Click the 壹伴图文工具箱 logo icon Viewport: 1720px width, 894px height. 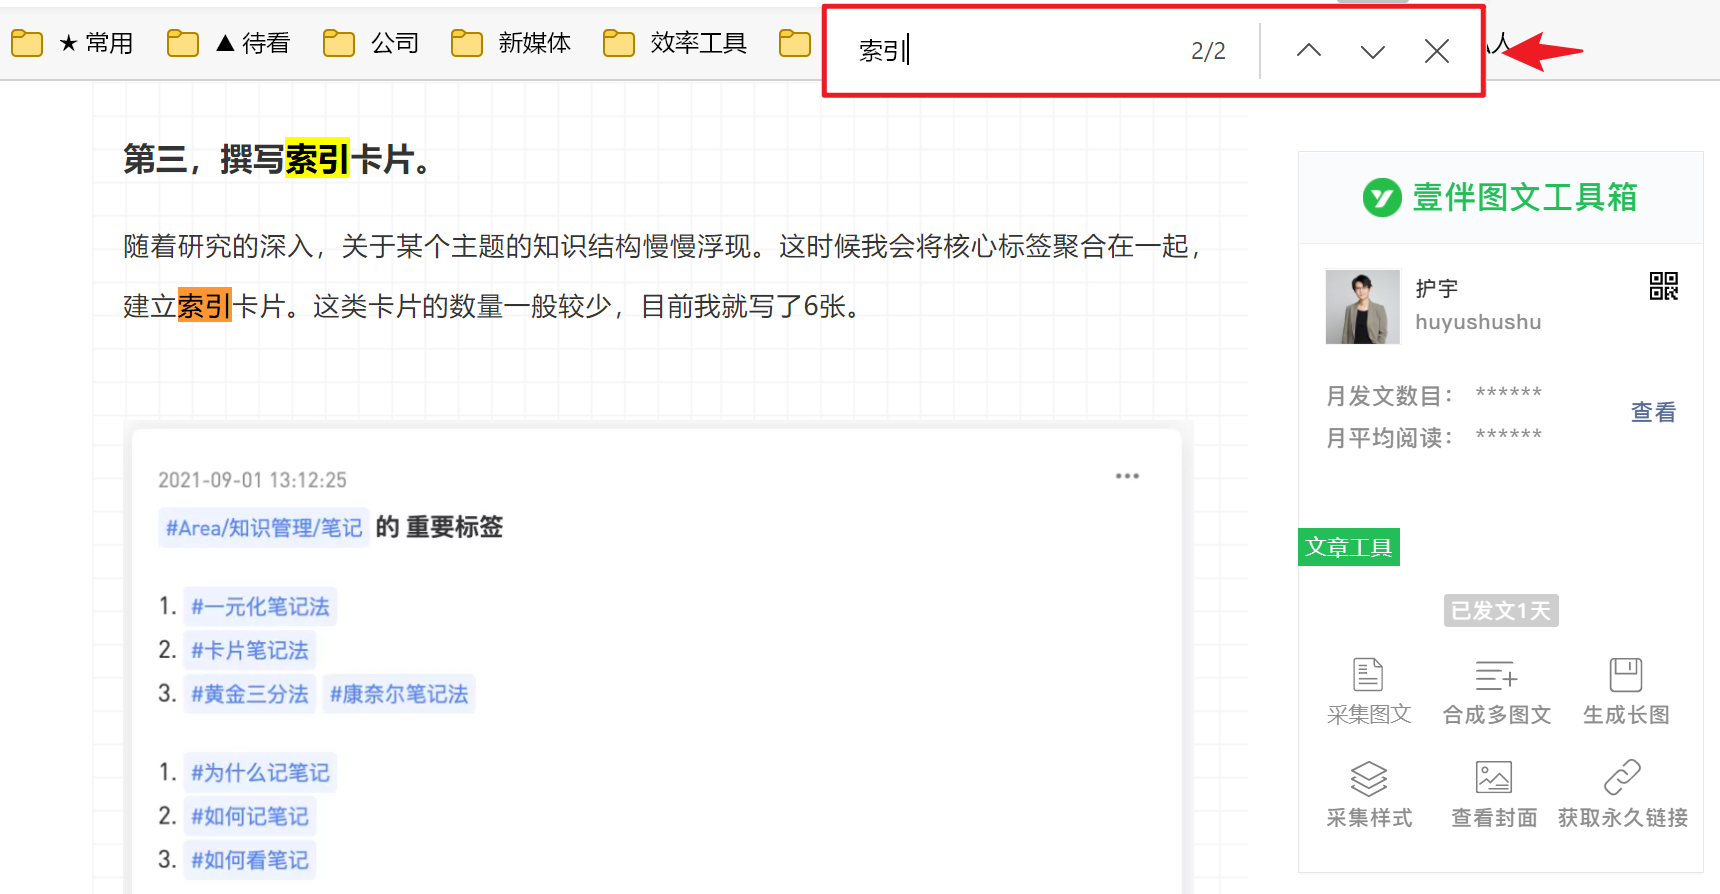click(1382, 197)
